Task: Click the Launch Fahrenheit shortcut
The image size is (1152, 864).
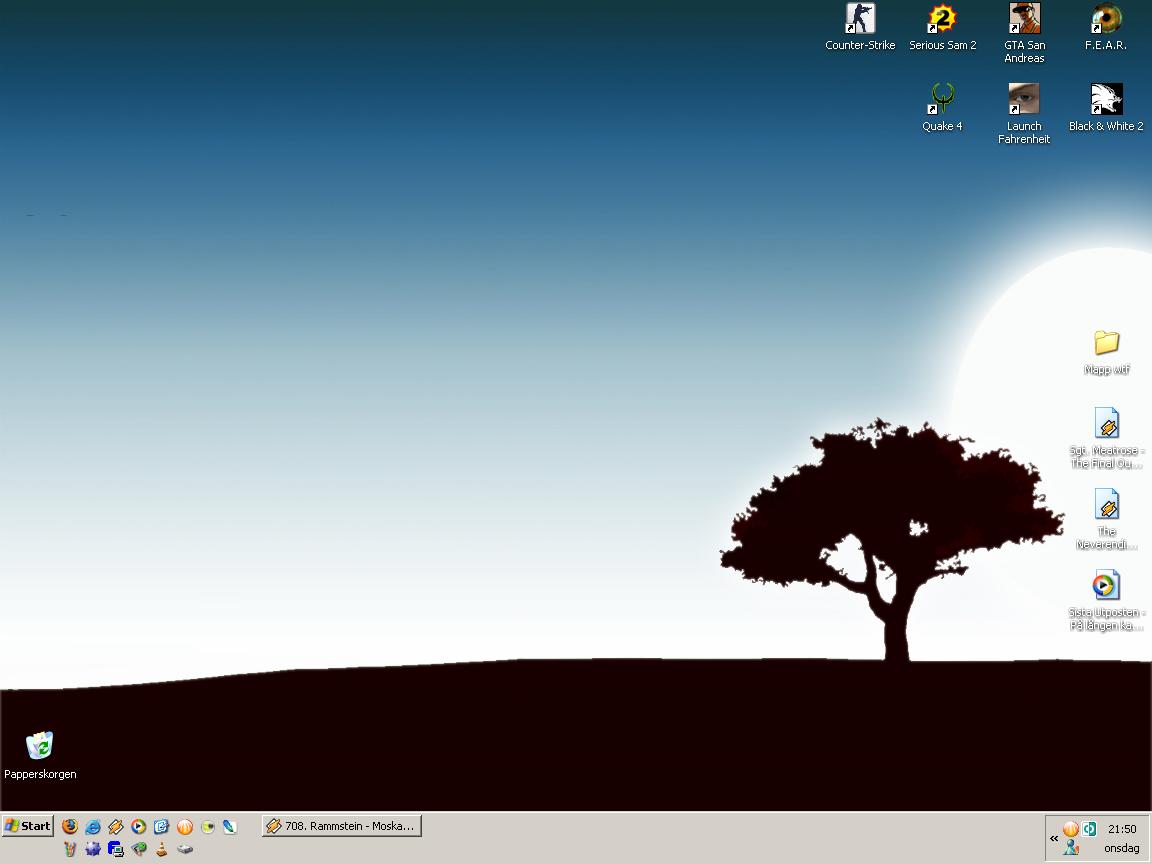Action: click(x=1024, y=114)
